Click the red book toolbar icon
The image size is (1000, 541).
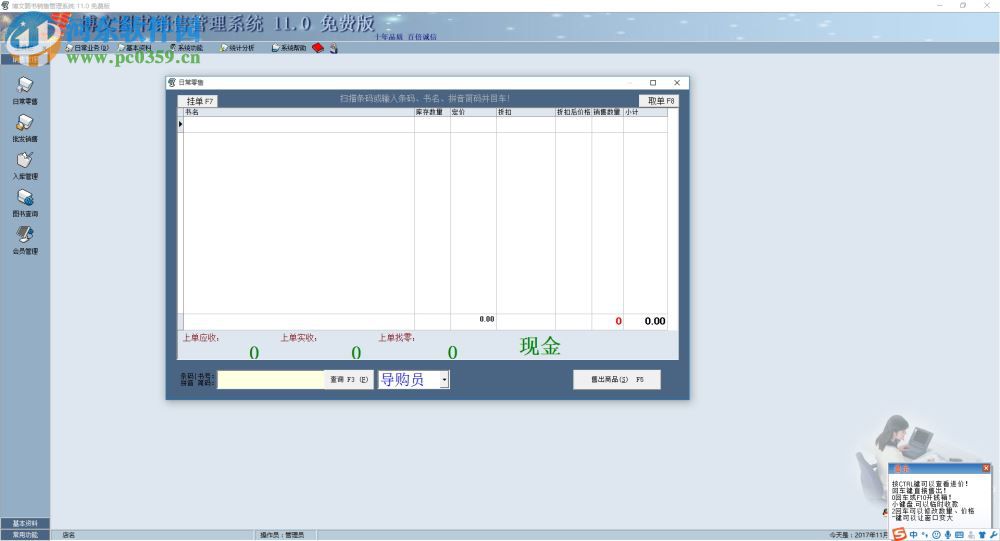[x=318, y=48]
